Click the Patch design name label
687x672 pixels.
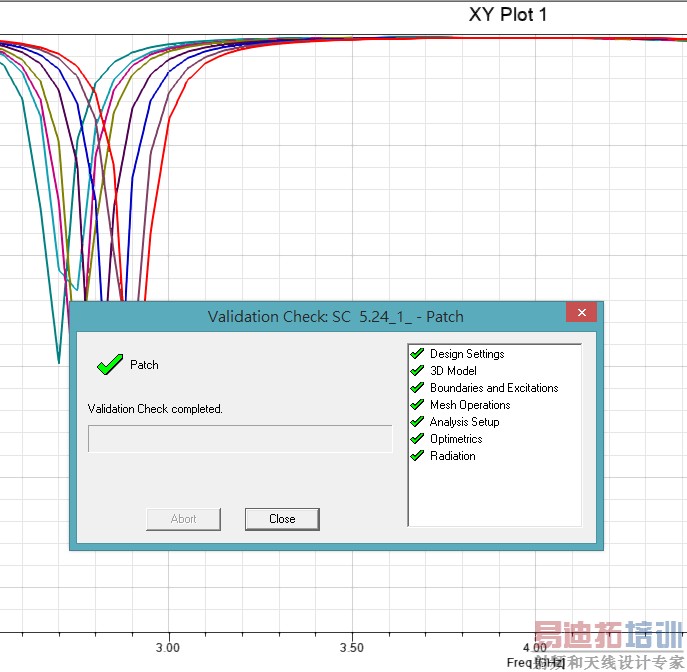coord(144,364)
